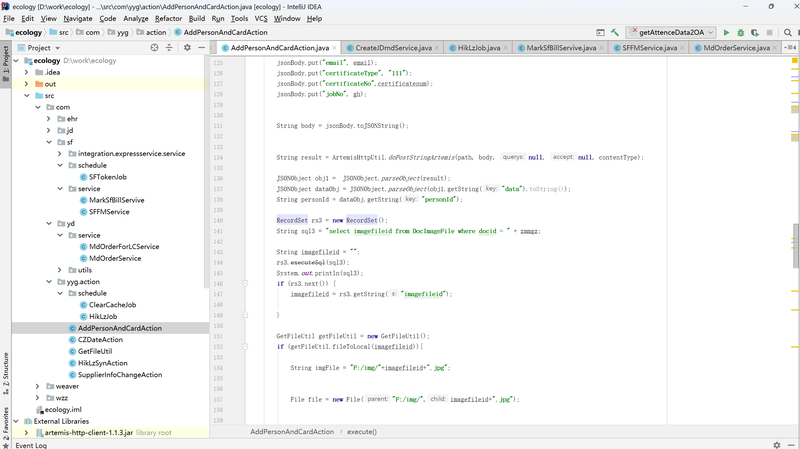
Task: Toggle the Z: Structure side tool window
Action: [x=5, y=368]
